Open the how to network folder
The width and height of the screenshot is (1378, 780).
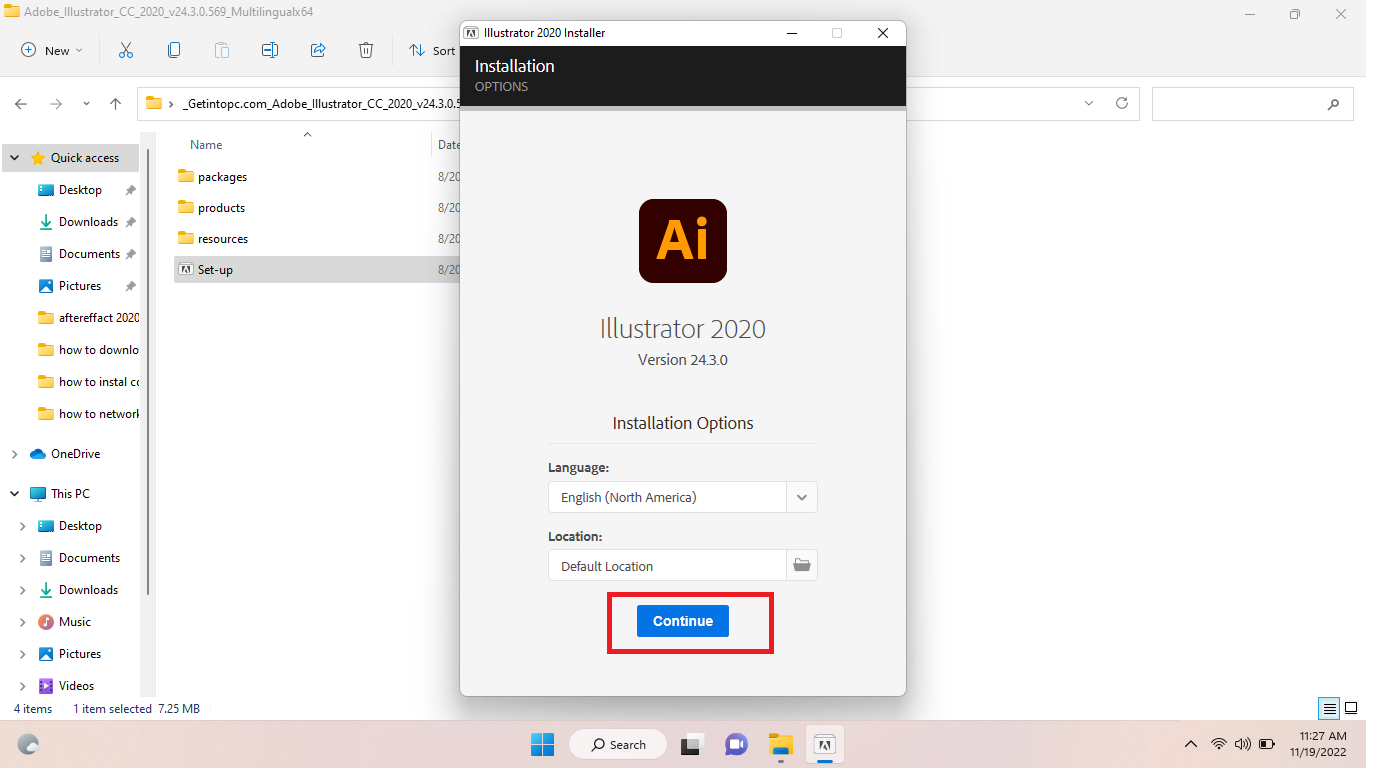tap(88, 414)
